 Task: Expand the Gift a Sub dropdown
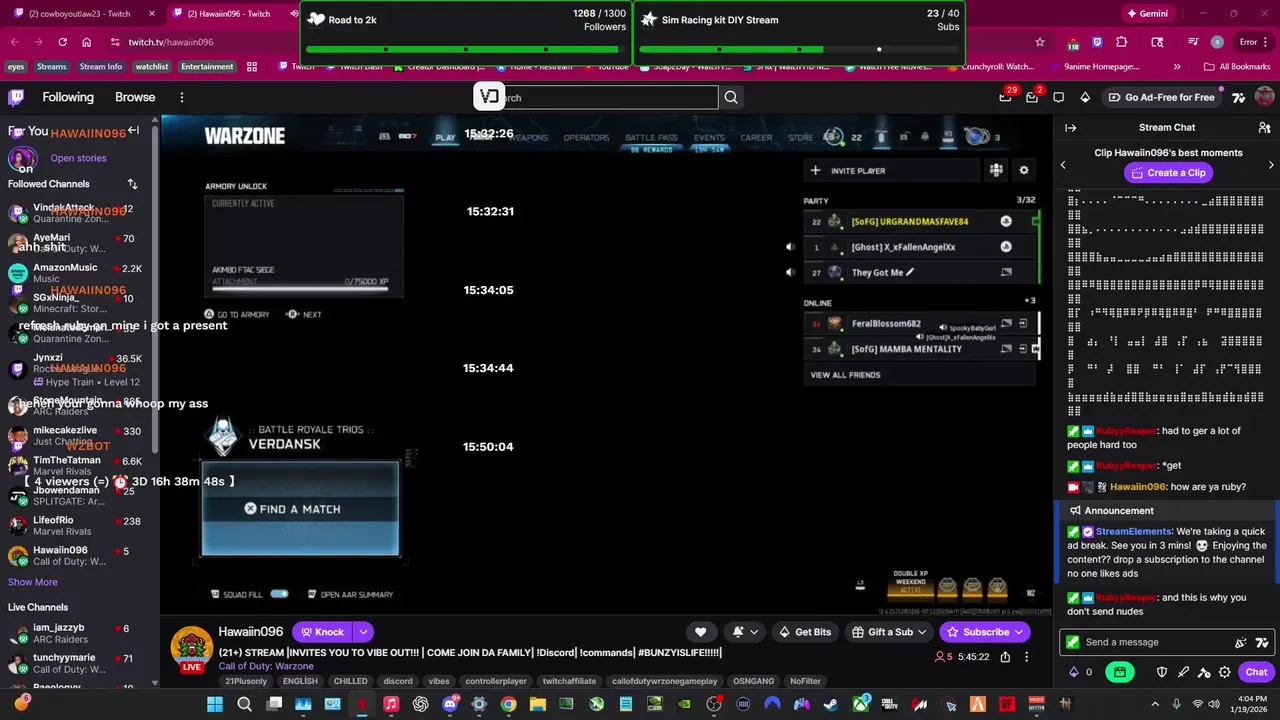pos(922,632)
